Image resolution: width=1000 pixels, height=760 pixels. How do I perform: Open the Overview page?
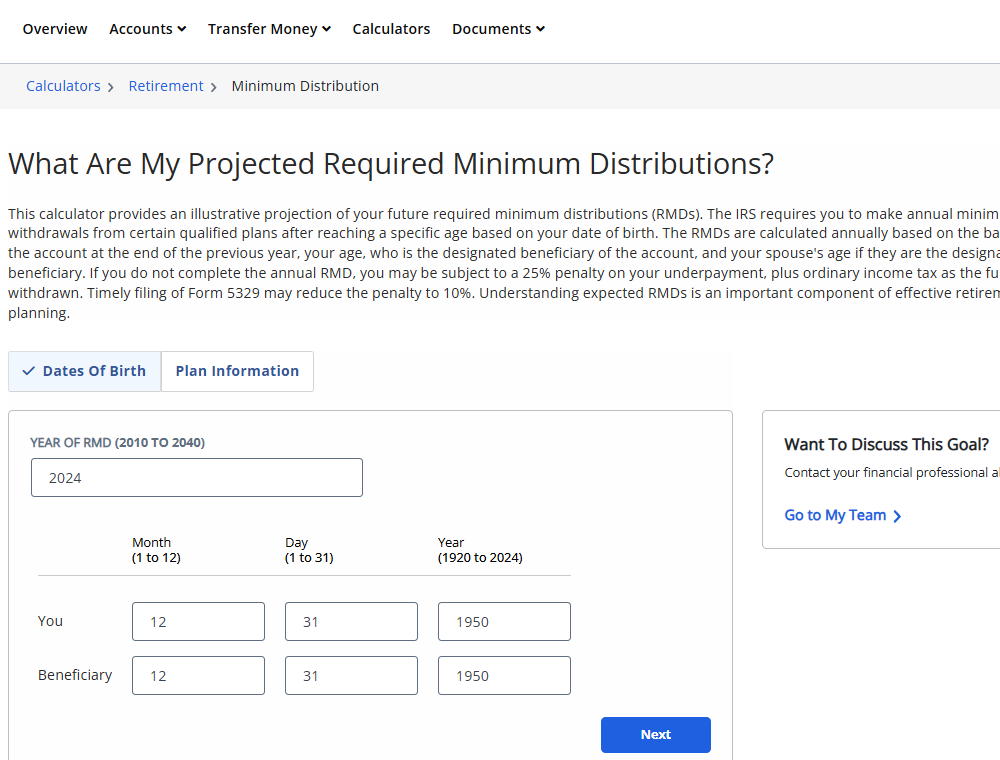55,29
